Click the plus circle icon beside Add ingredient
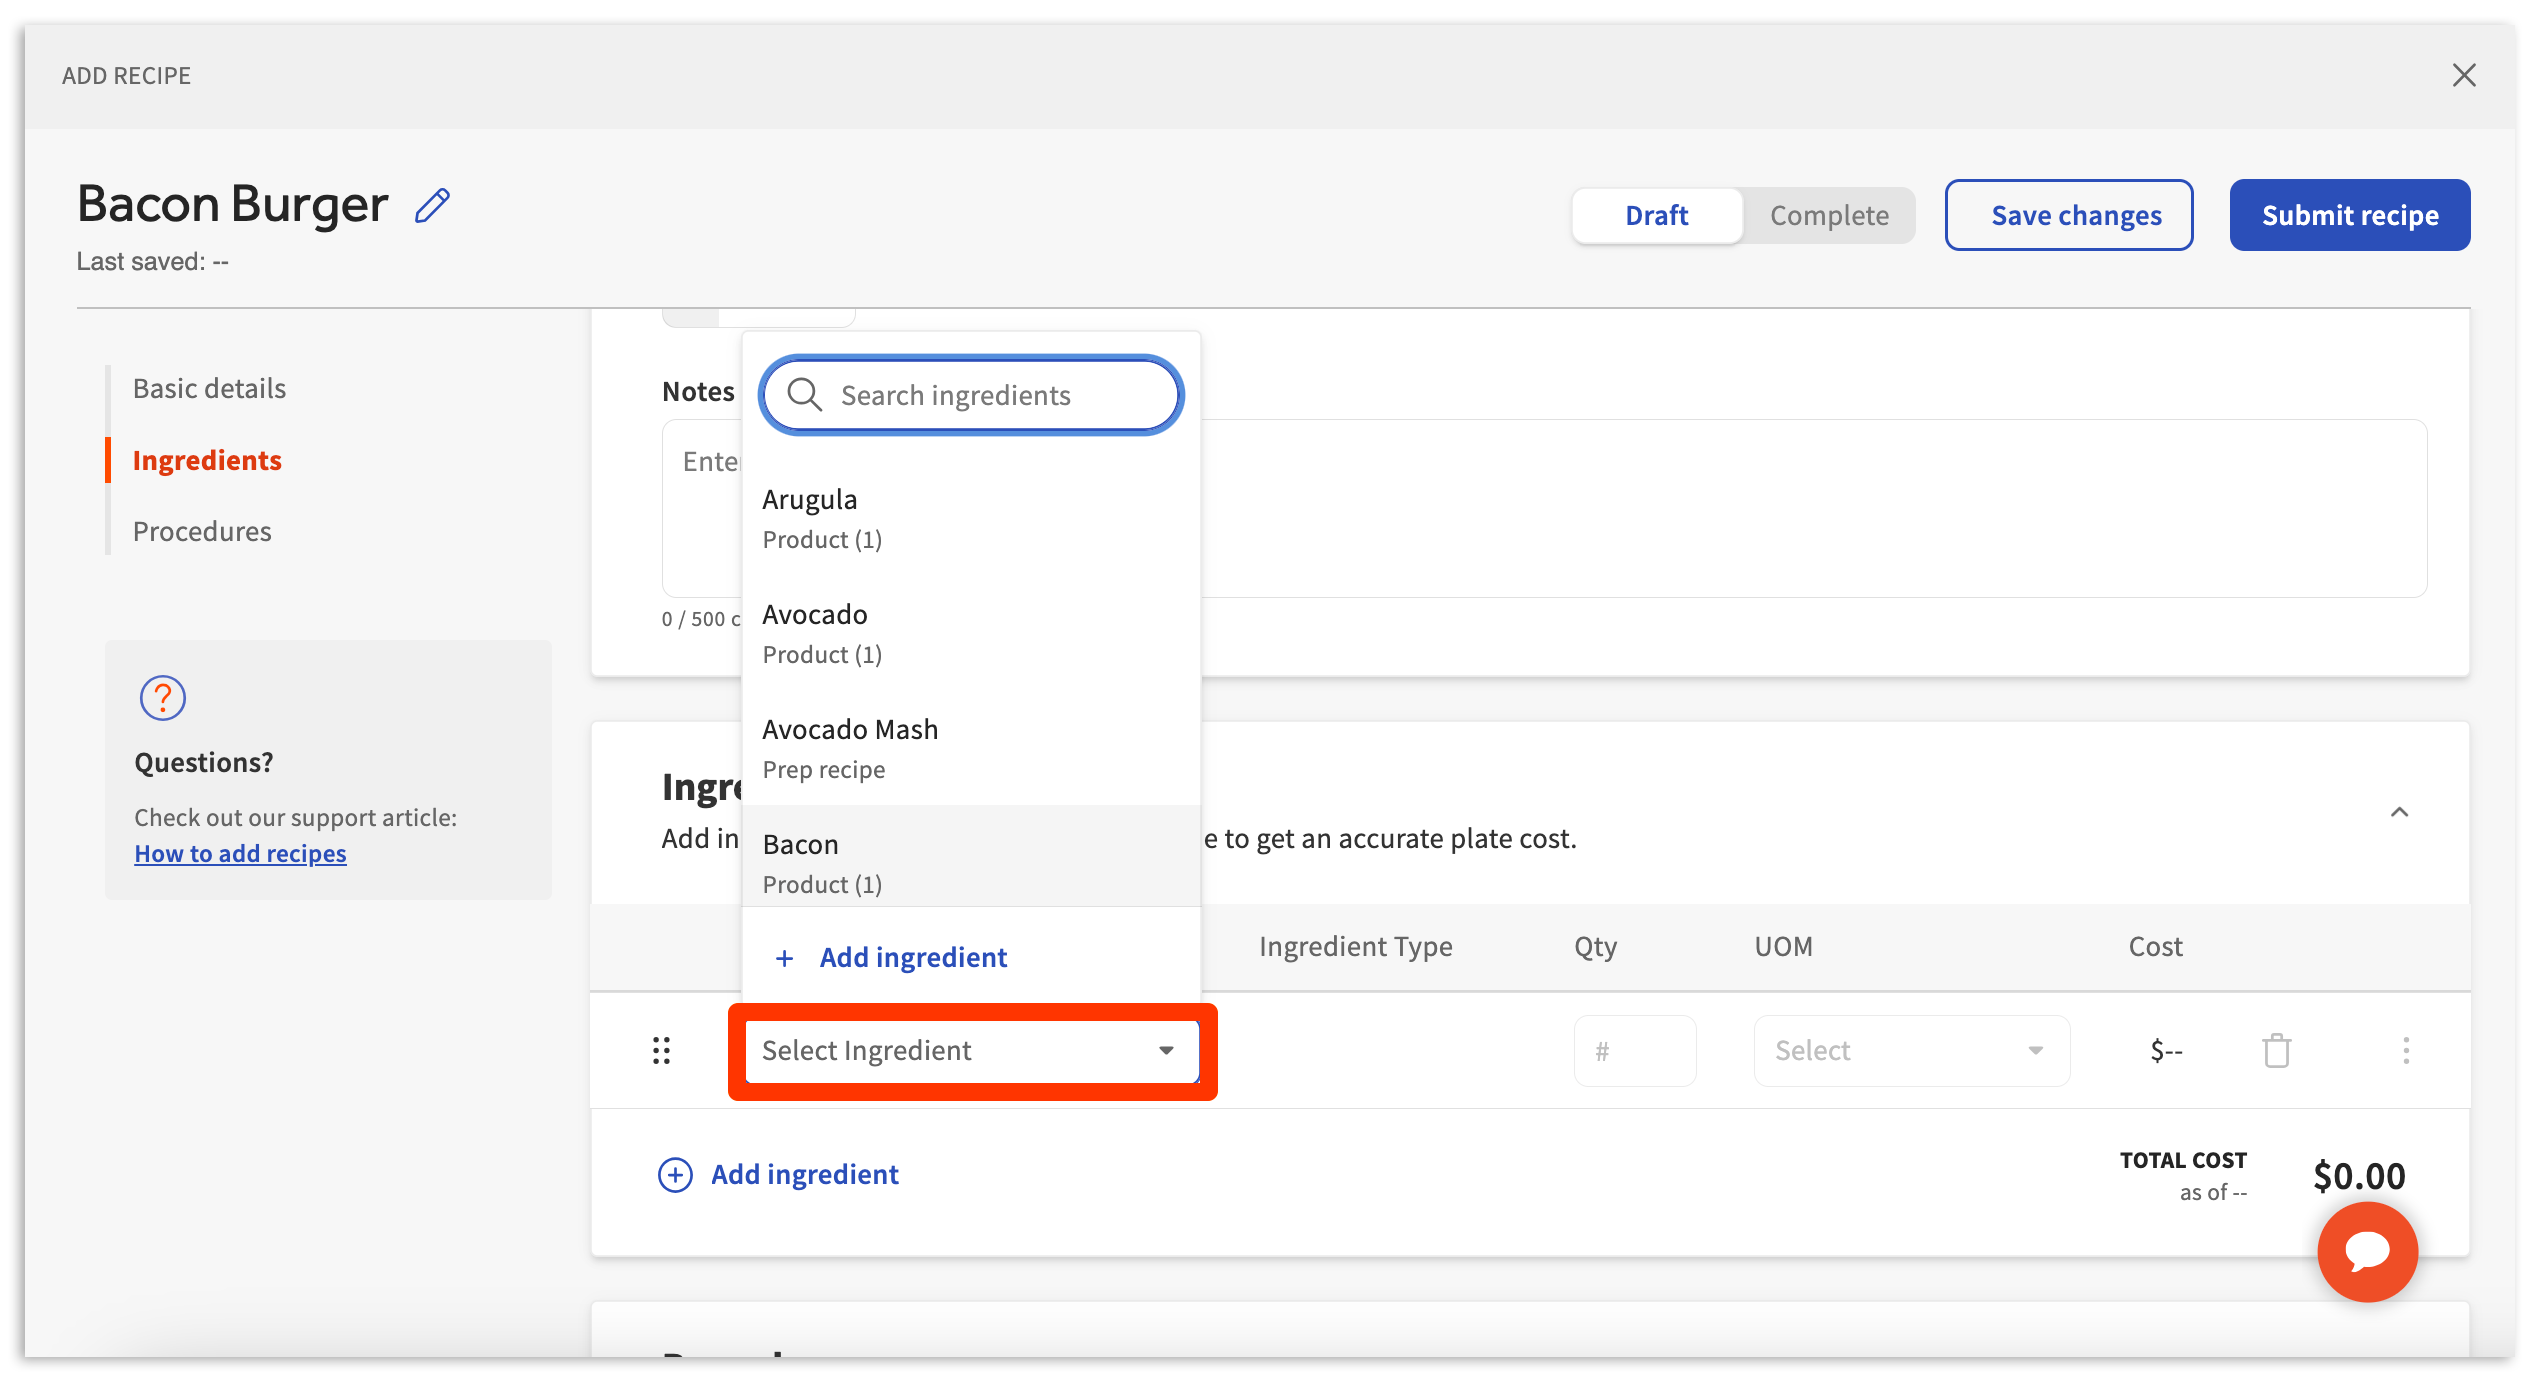Screen dimensions: 2540x1382 675,1174
